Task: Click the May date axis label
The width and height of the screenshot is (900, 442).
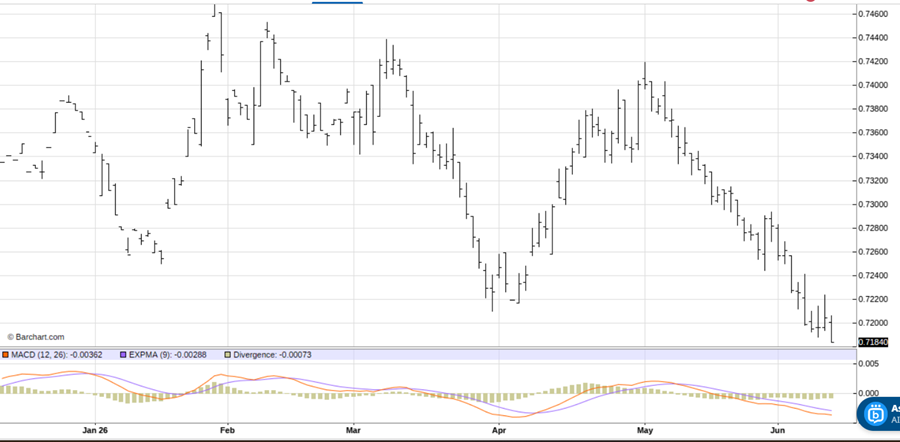Action: (x=645, y=430)
